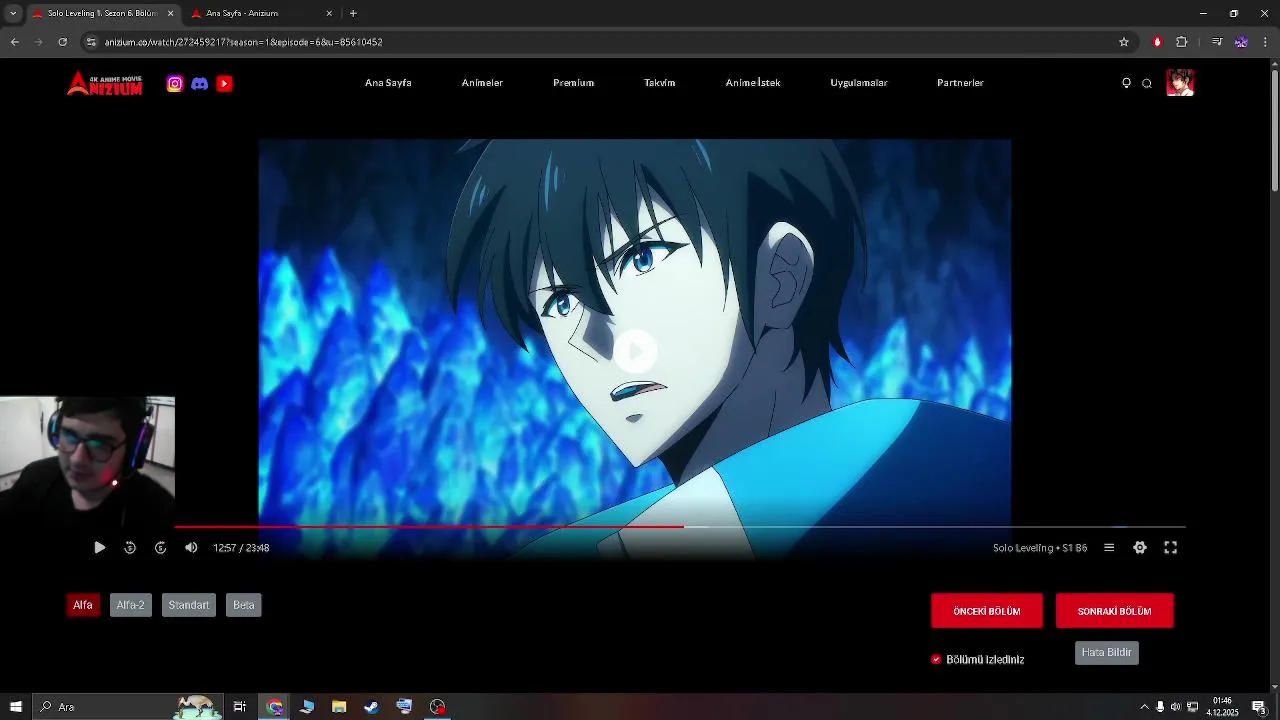Open Anizium Discord server icon
The height and width of the screenshot is (720, 1280).
pyautogui.click(x=200, y=84)
